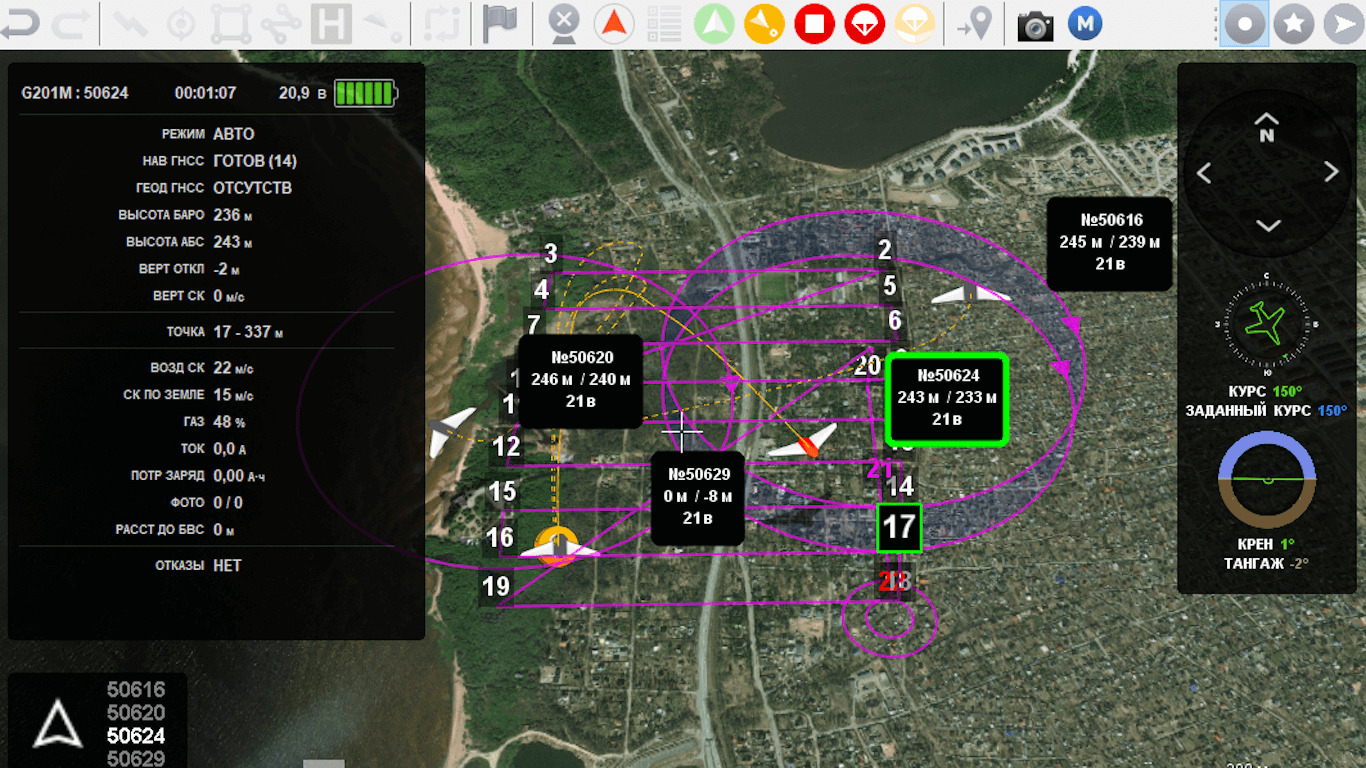
Task: Select UAV 50616 in the bottom-left list
Action: [136, 689]
